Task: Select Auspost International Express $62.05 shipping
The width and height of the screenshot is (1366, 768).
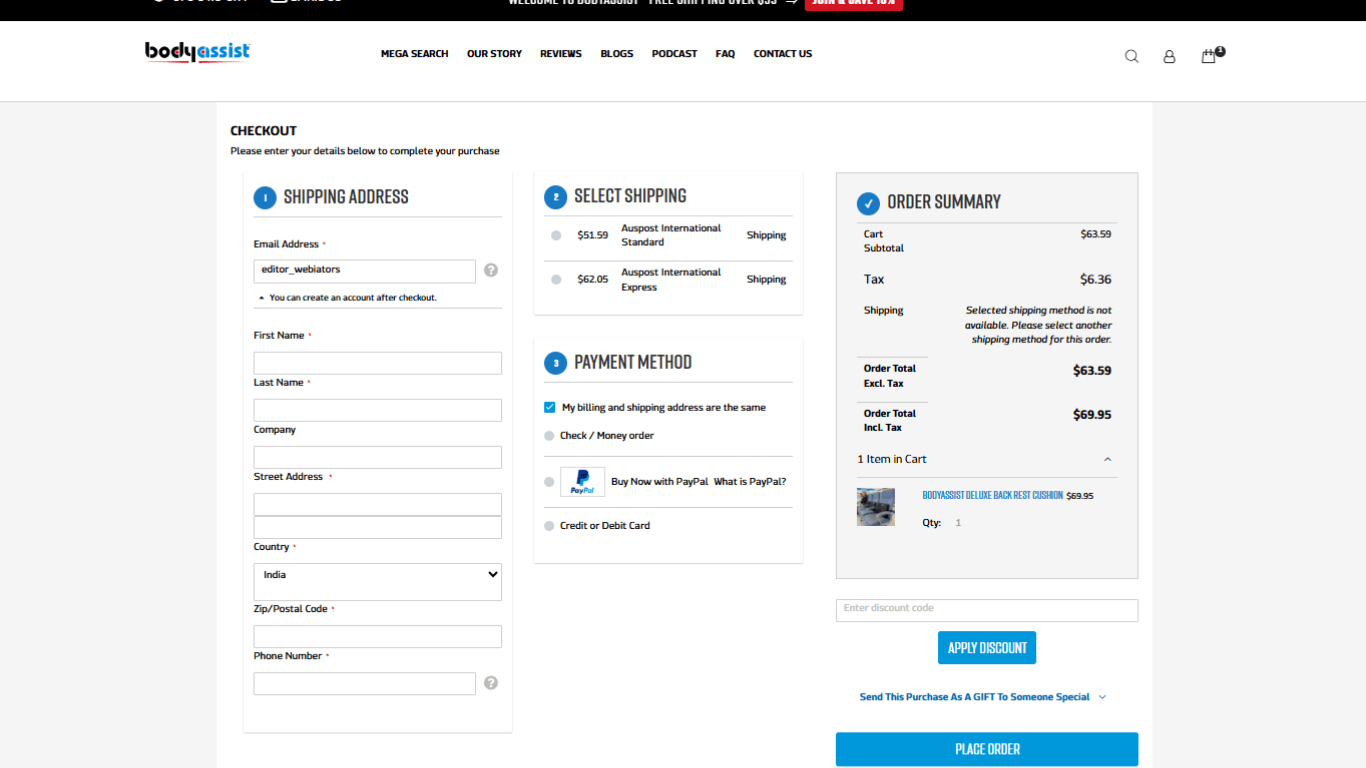Action: pyautogui.click(x=556, y=280)
